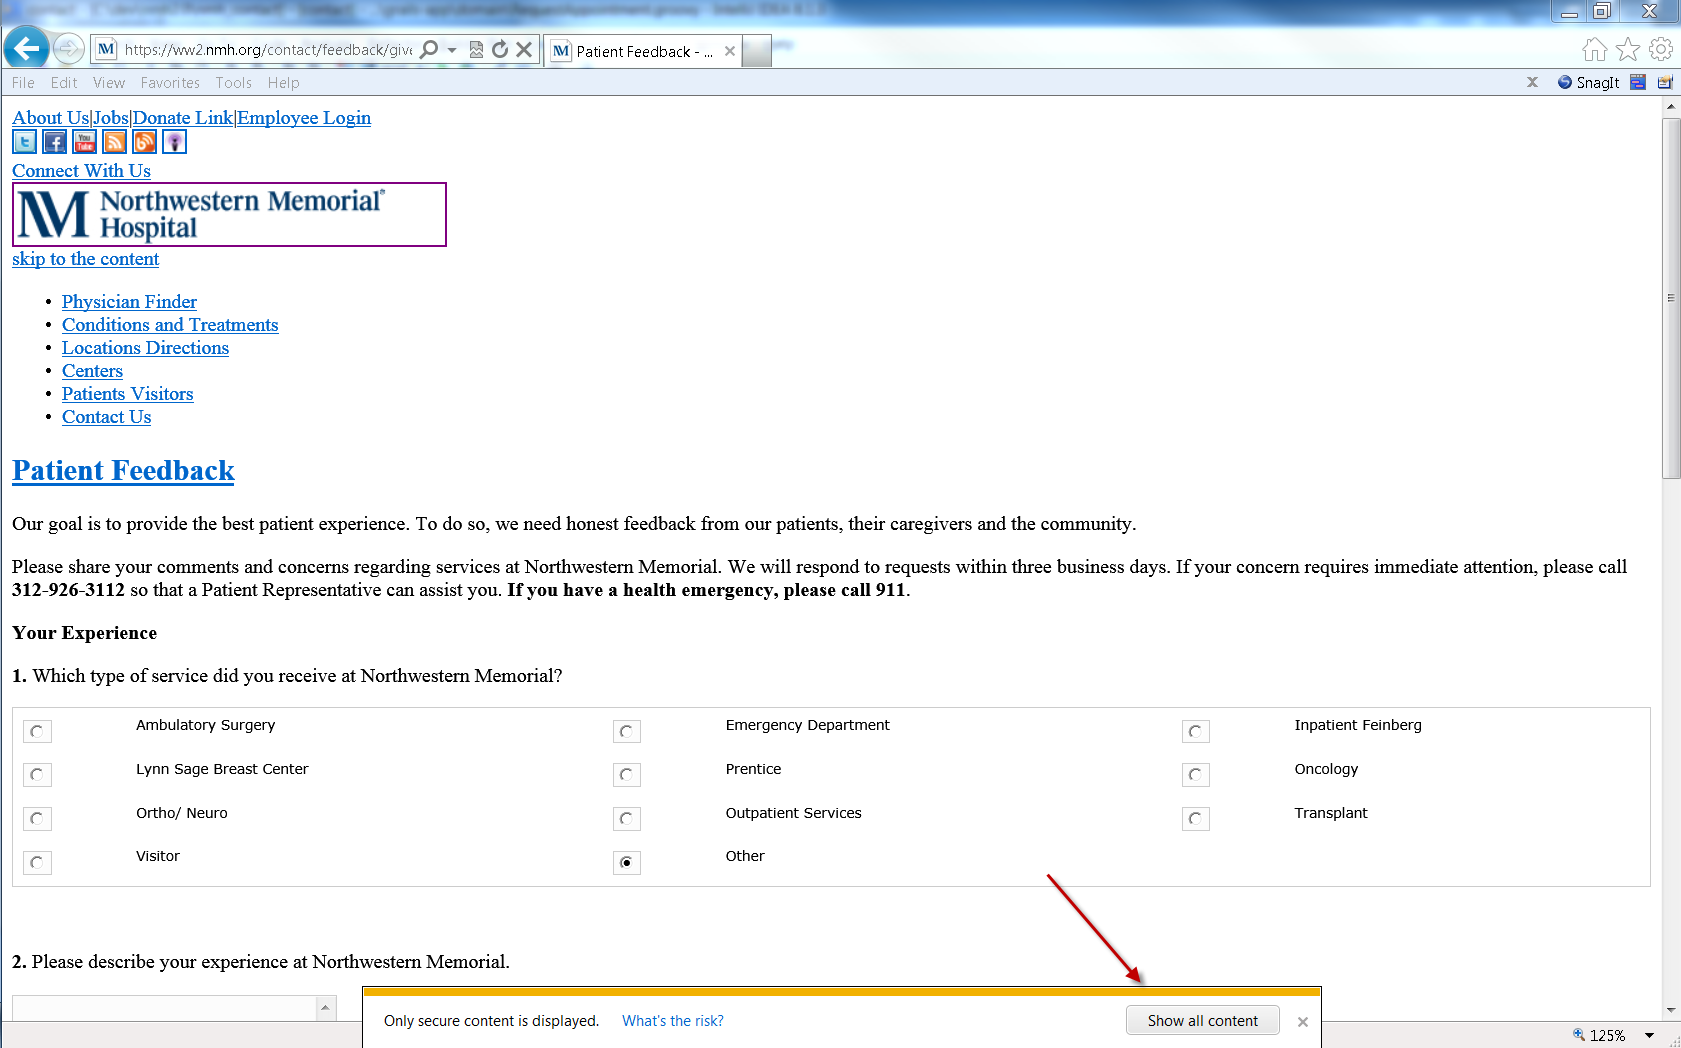Open the Edit menu
The image size is (1681, 1048).
click(x=64, y=83)
